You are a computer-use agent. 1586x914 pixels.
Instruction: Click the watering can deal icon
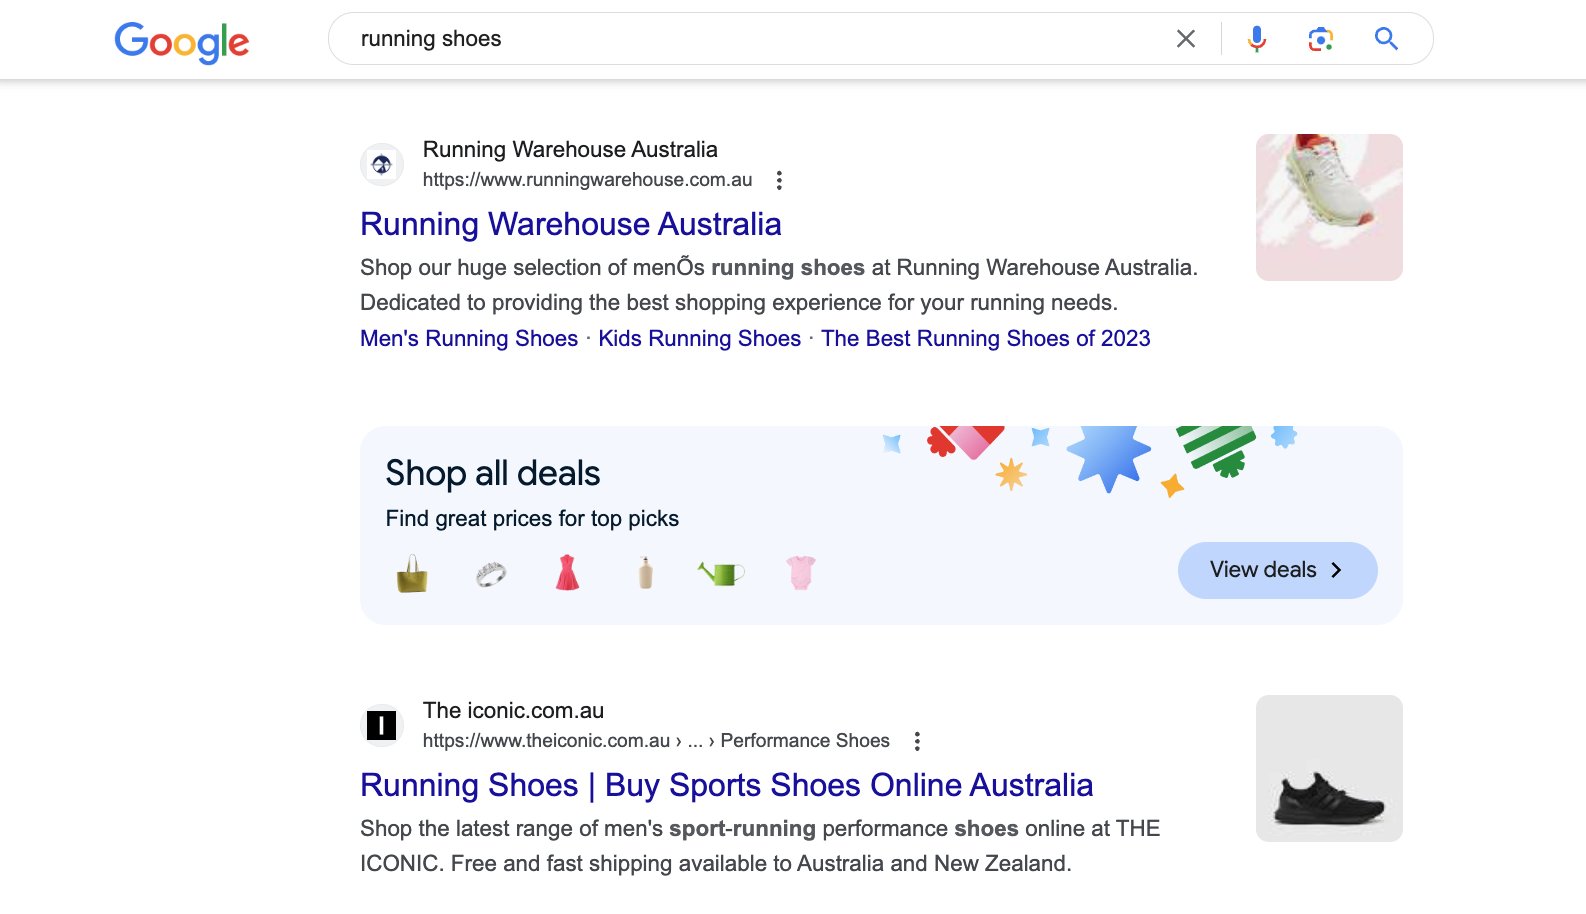[x=722, y=571]
